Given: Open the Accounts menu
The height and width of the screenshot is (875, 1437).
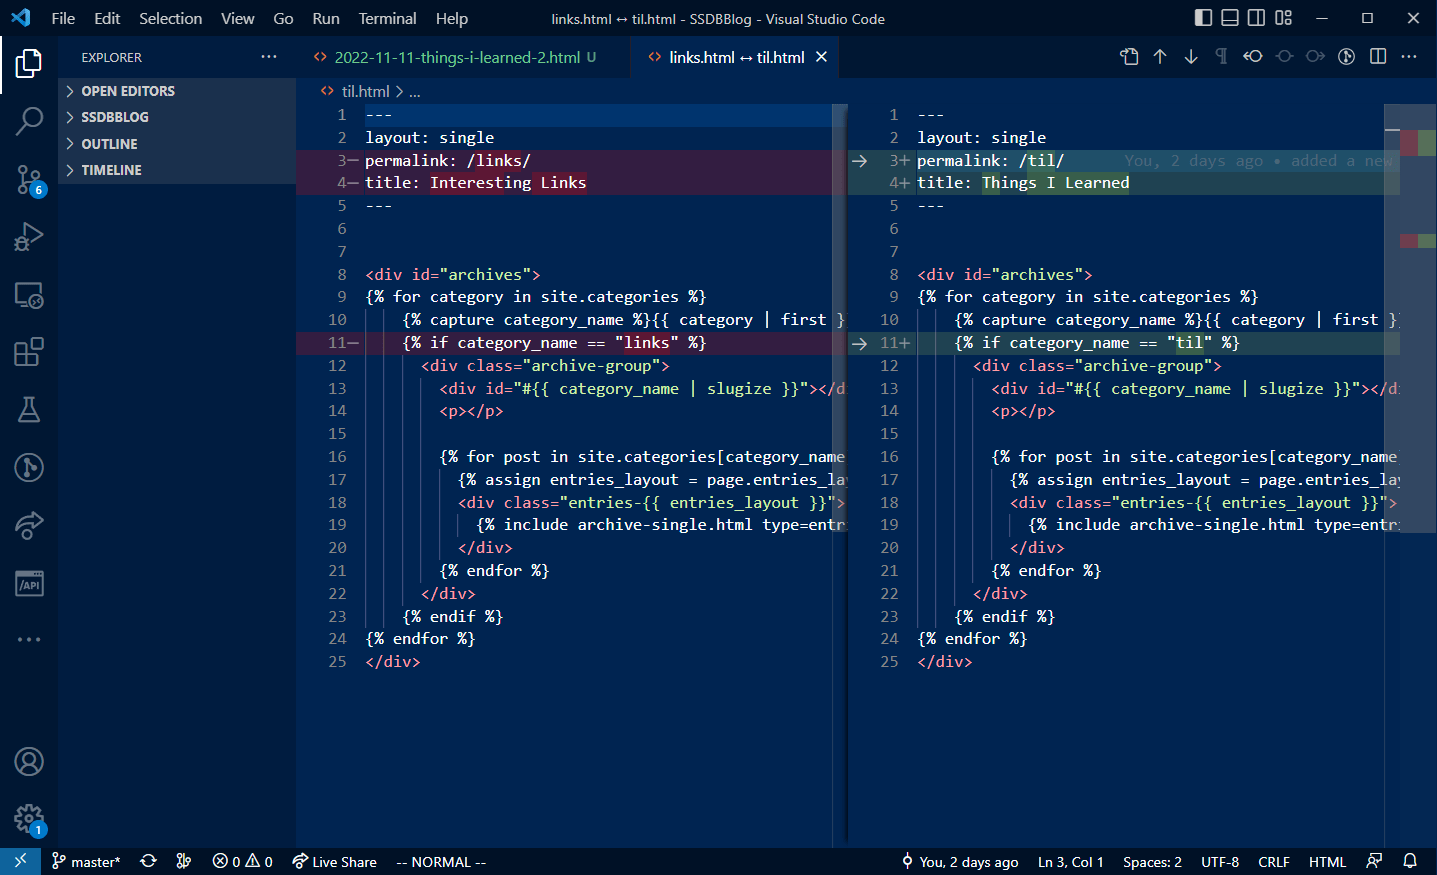Looking at the screenshot, I should [x=29, y=762].
